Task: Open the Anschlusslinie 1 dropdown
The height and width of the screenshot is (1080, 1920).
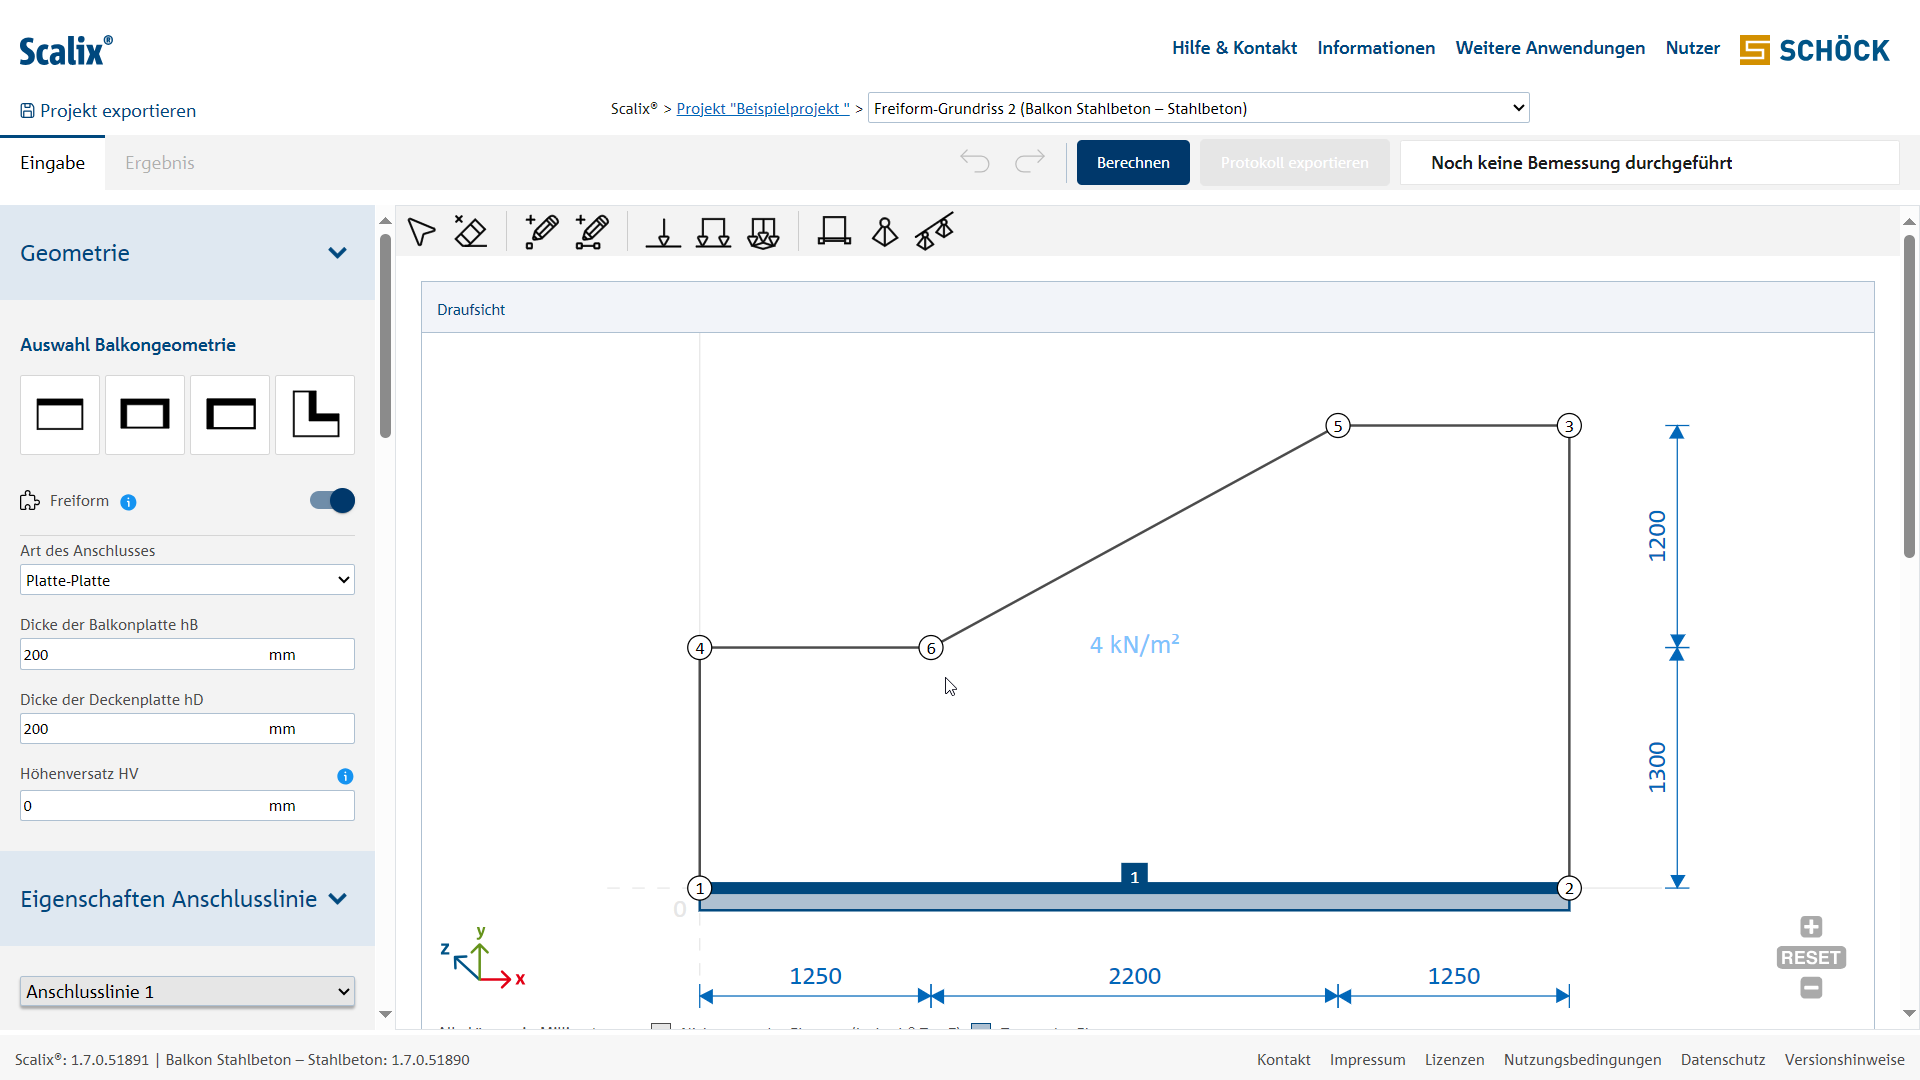Action: [187, 992]
